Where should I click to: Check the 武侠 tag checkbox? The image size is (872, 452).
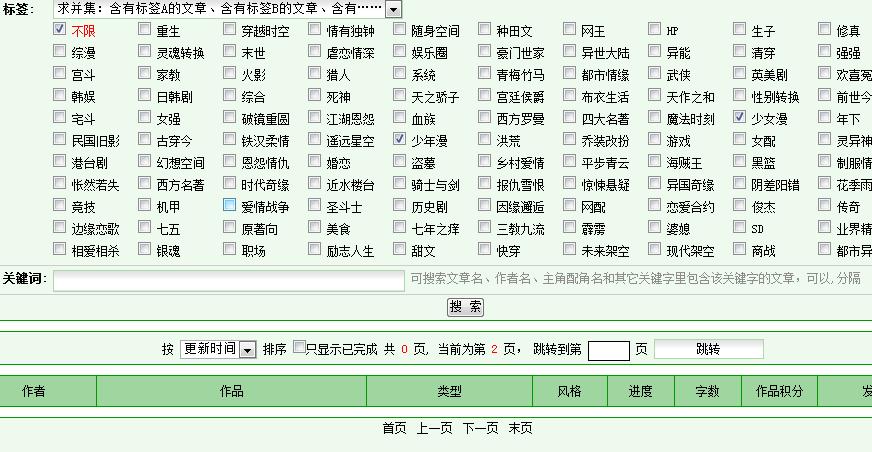point(655,74)
